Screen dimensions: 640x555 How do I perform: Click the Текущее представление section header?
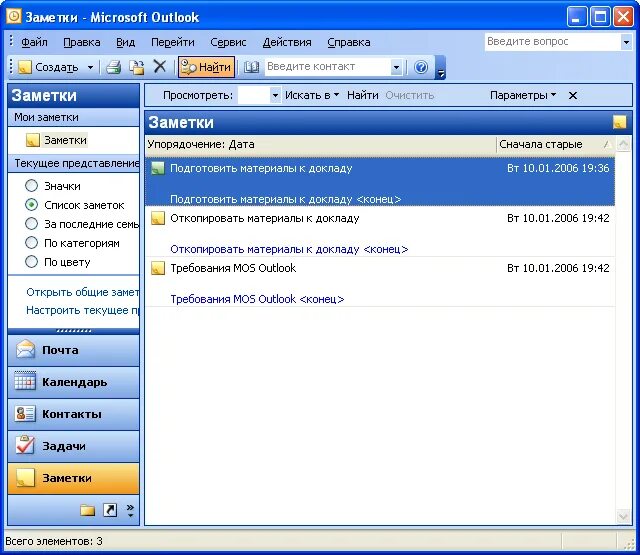(73, 163)
